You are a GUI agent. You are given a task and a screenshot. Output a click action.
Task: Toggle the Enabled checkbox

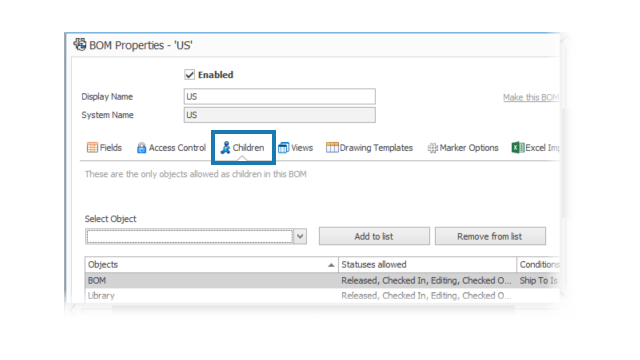(189, 75)
